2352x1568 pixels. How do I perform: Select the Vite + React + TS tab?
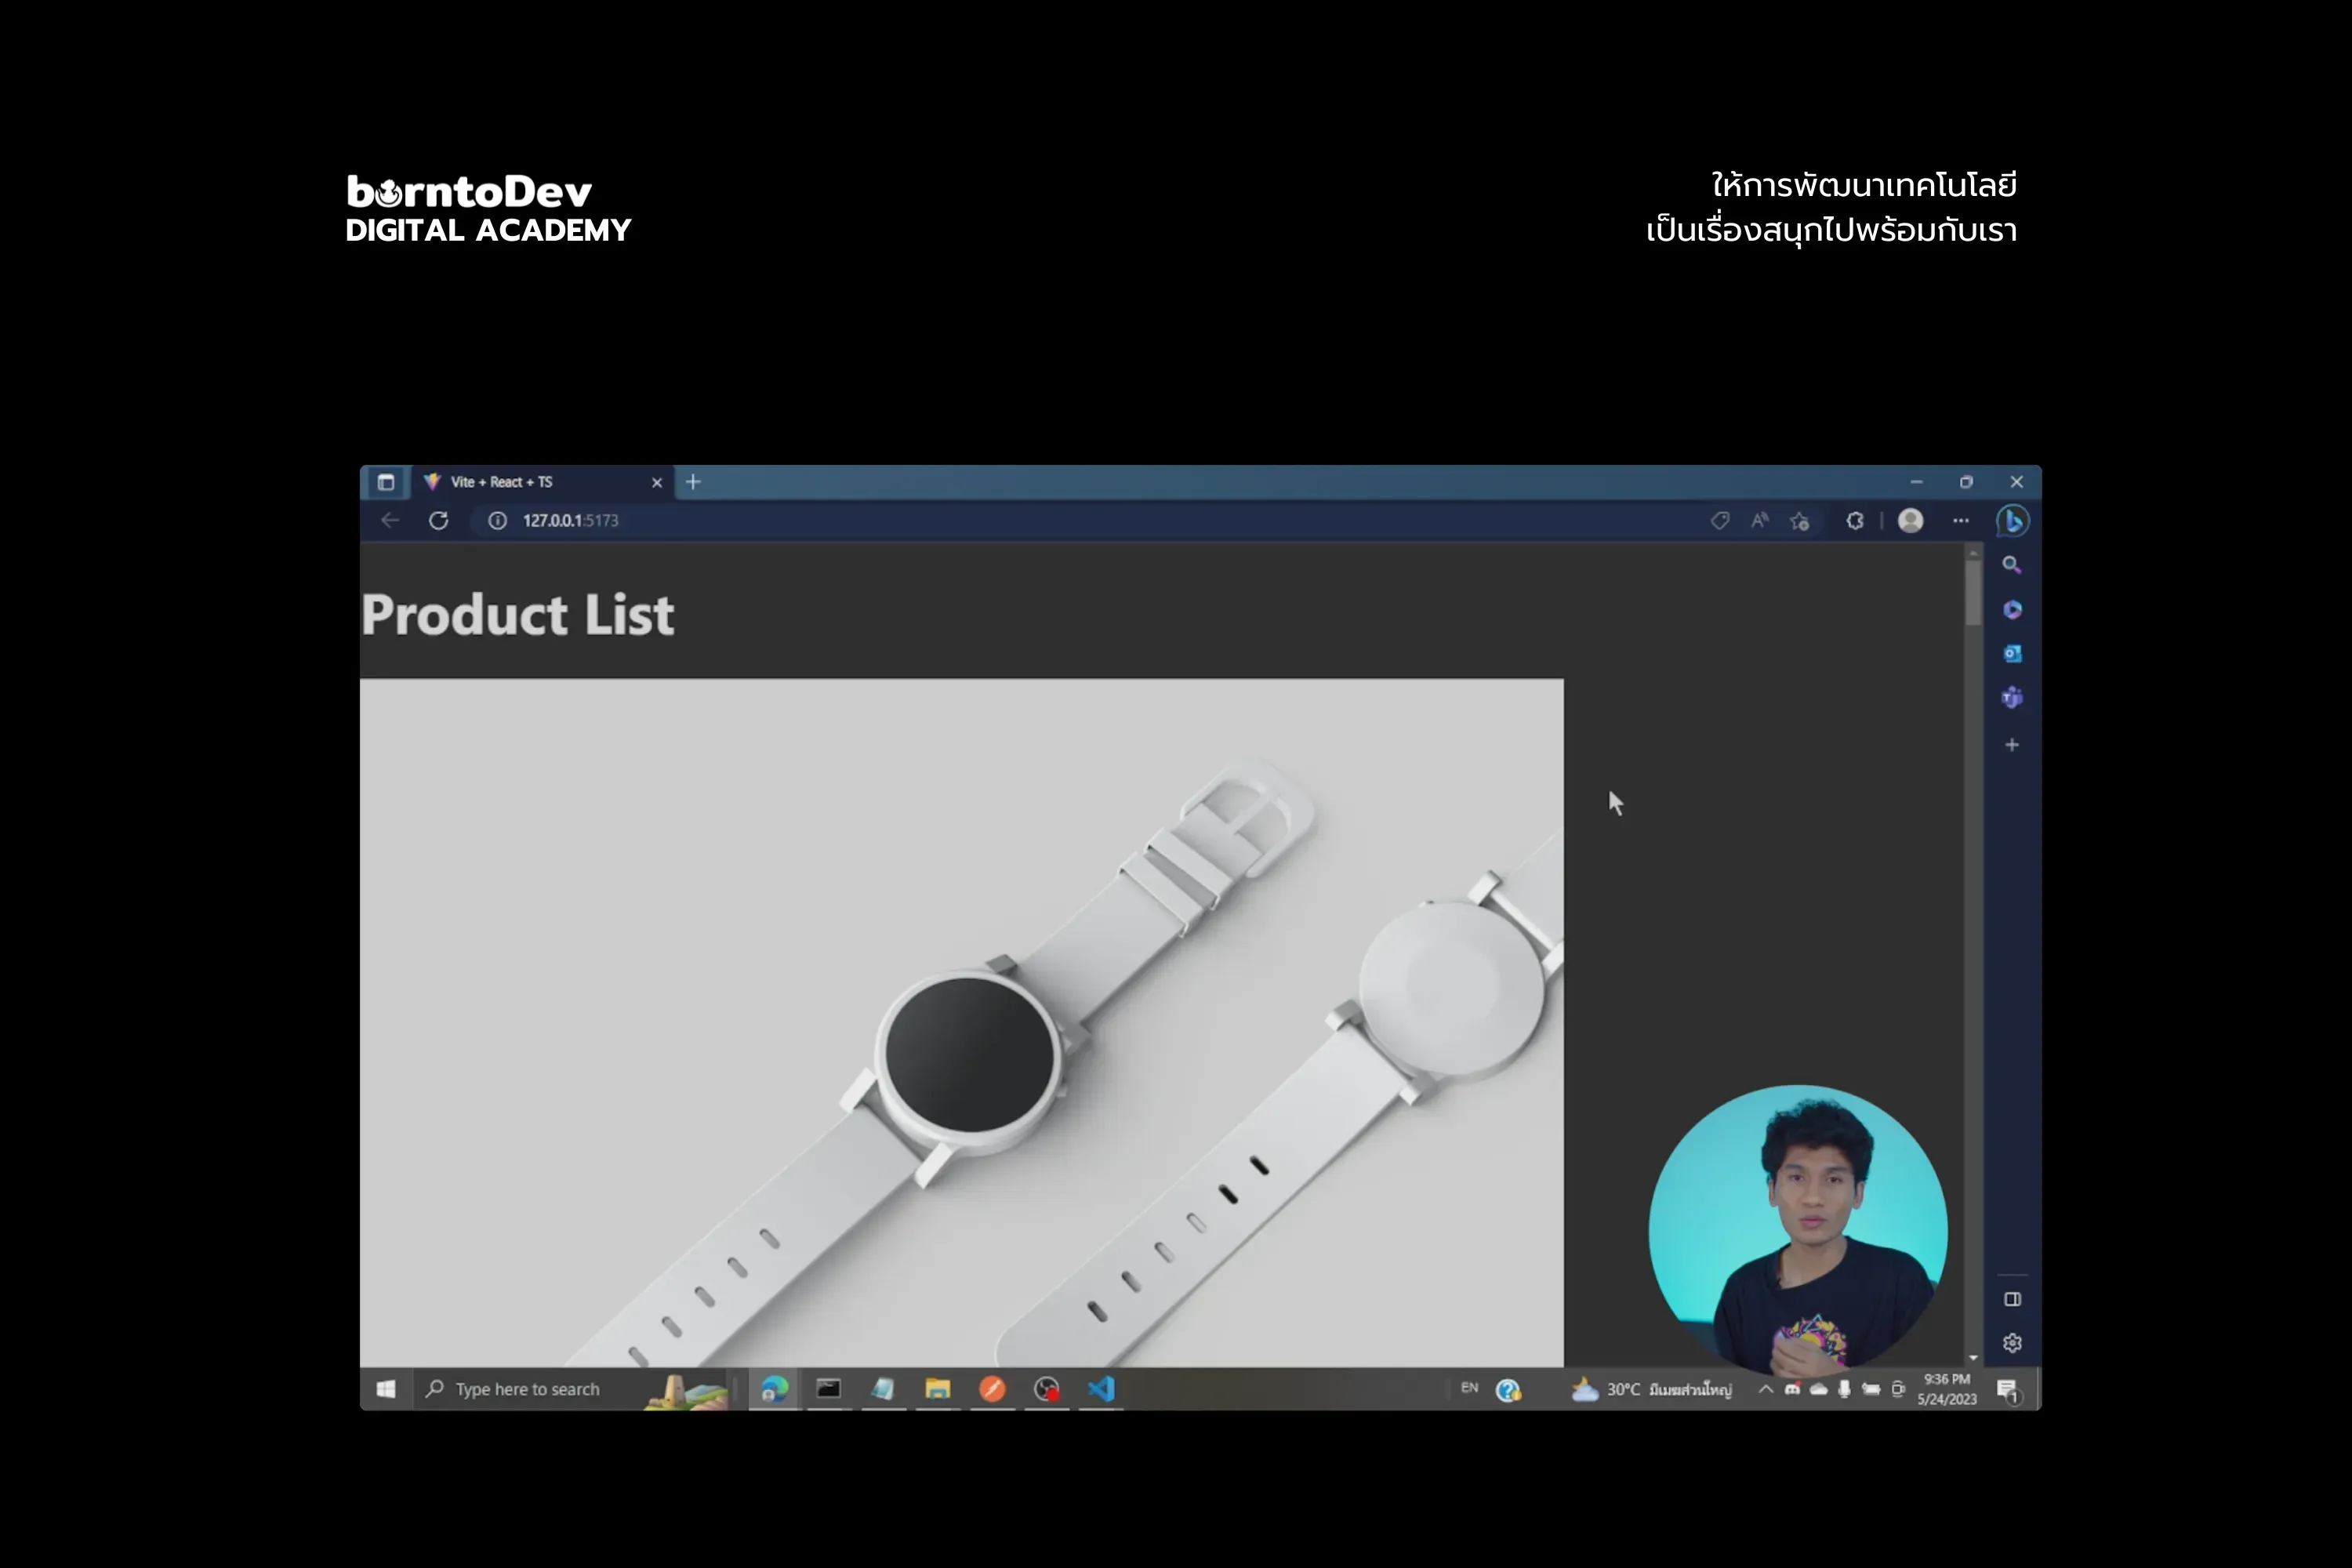(530, 482)
